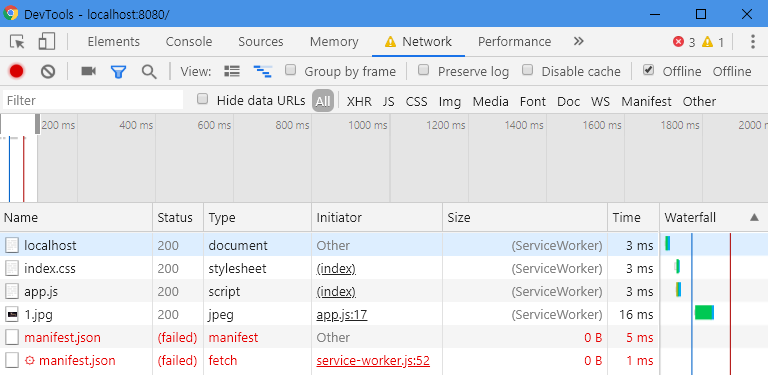
Task: Filter requests by Doc
Action: 569,102
